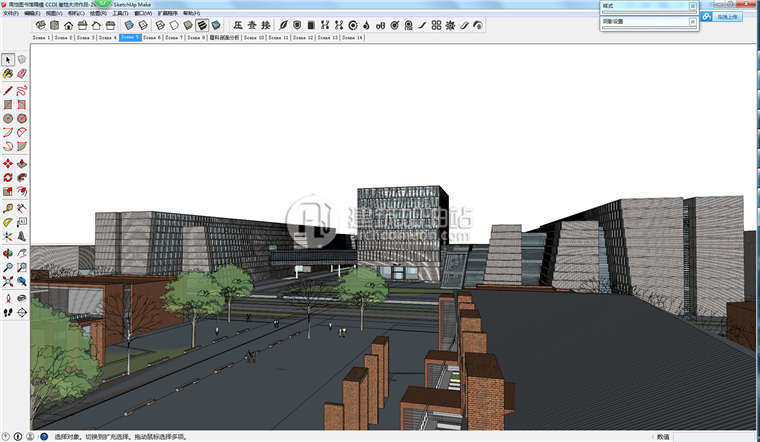Choose the Follow Me tool
This screenshot has height=442, width=760.
coord(22,178)
